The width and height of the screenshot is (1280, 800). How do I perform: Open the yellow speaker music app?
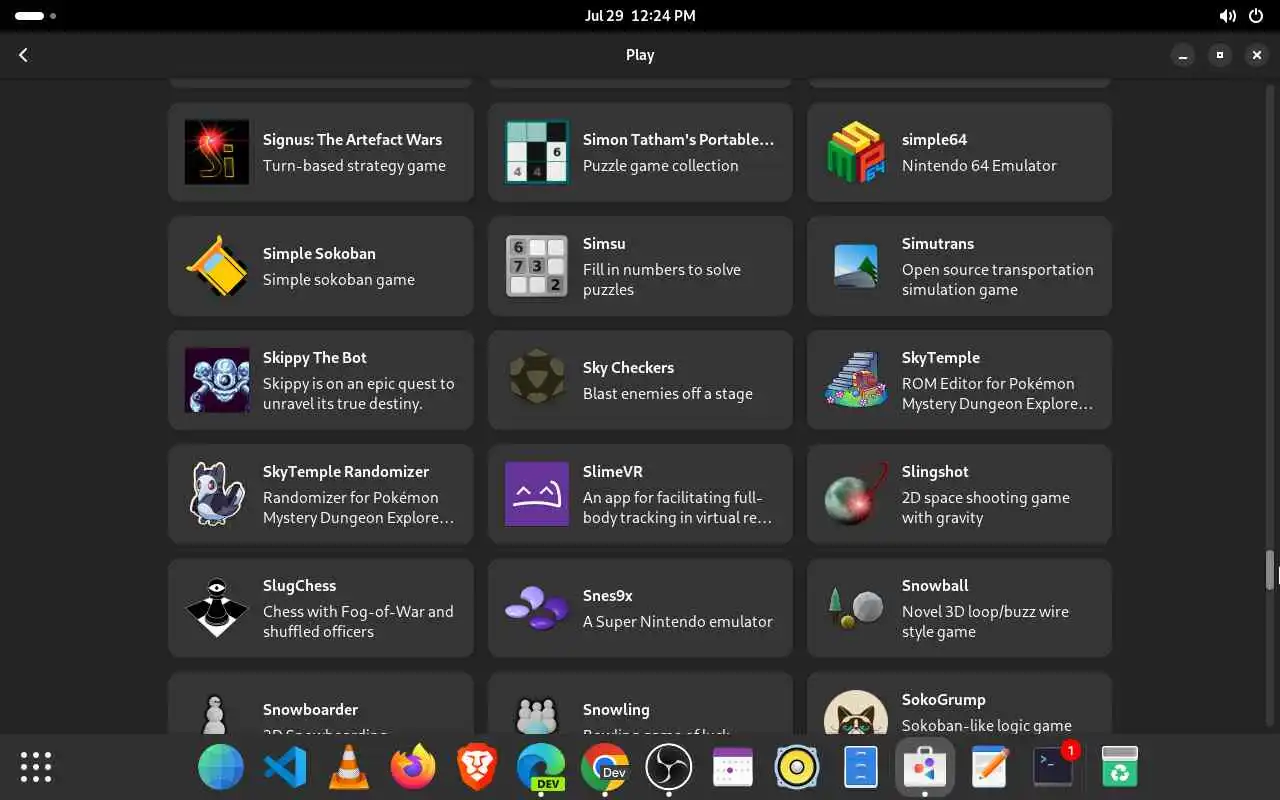pos(797,767)
